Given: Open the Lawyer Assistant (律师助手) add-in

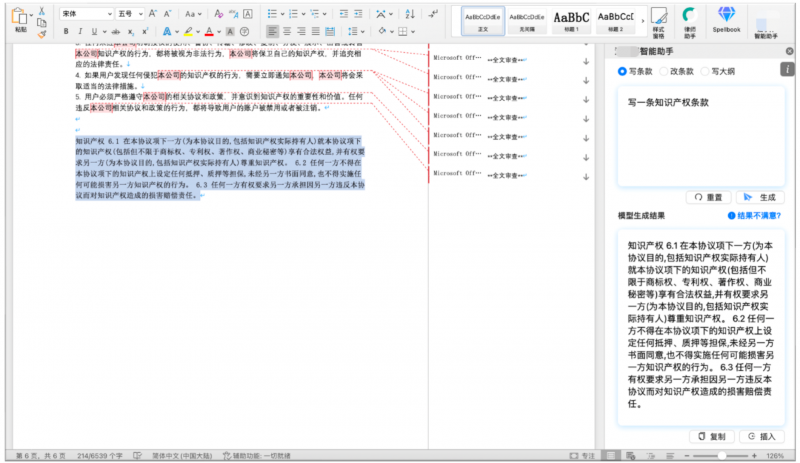Looking at the screenshot, I should (690, 23).
